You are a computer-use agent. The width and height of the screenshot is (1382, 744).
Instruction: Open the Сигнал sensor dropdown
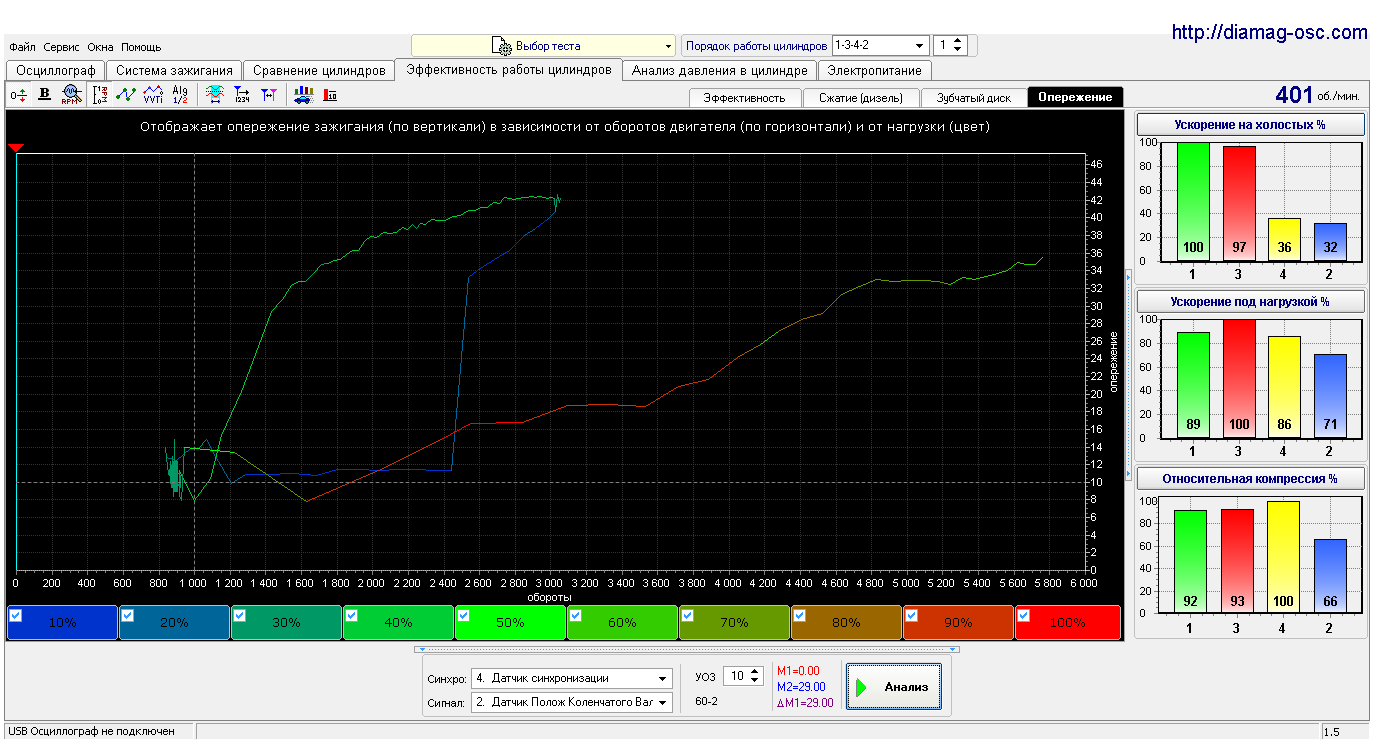click(572, 702)
